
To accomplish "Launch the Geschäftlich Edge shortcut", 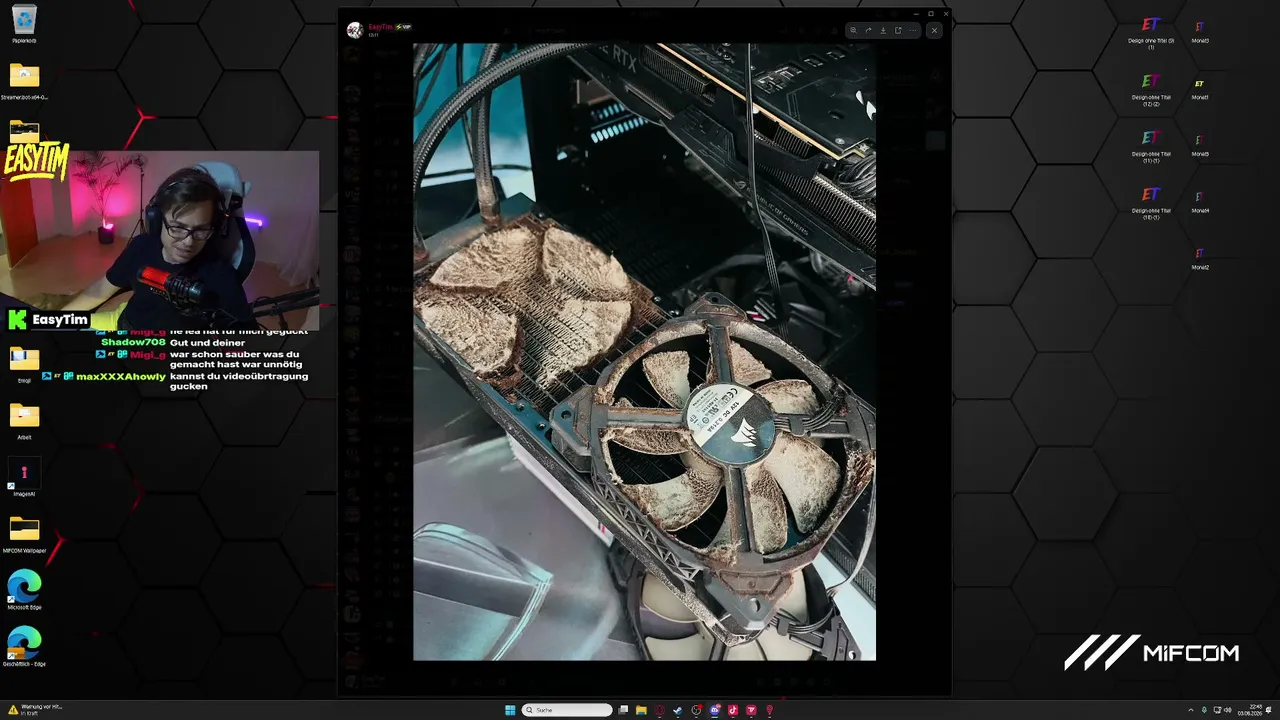I will [24, 647].
